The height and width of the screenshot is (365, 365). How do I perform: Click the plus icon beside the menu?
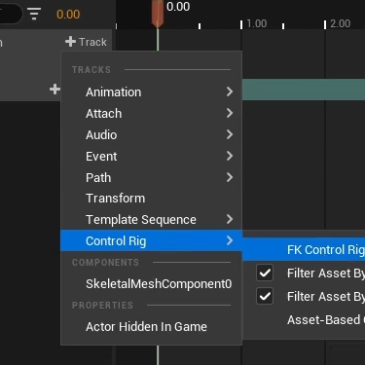tap(55, 89)
